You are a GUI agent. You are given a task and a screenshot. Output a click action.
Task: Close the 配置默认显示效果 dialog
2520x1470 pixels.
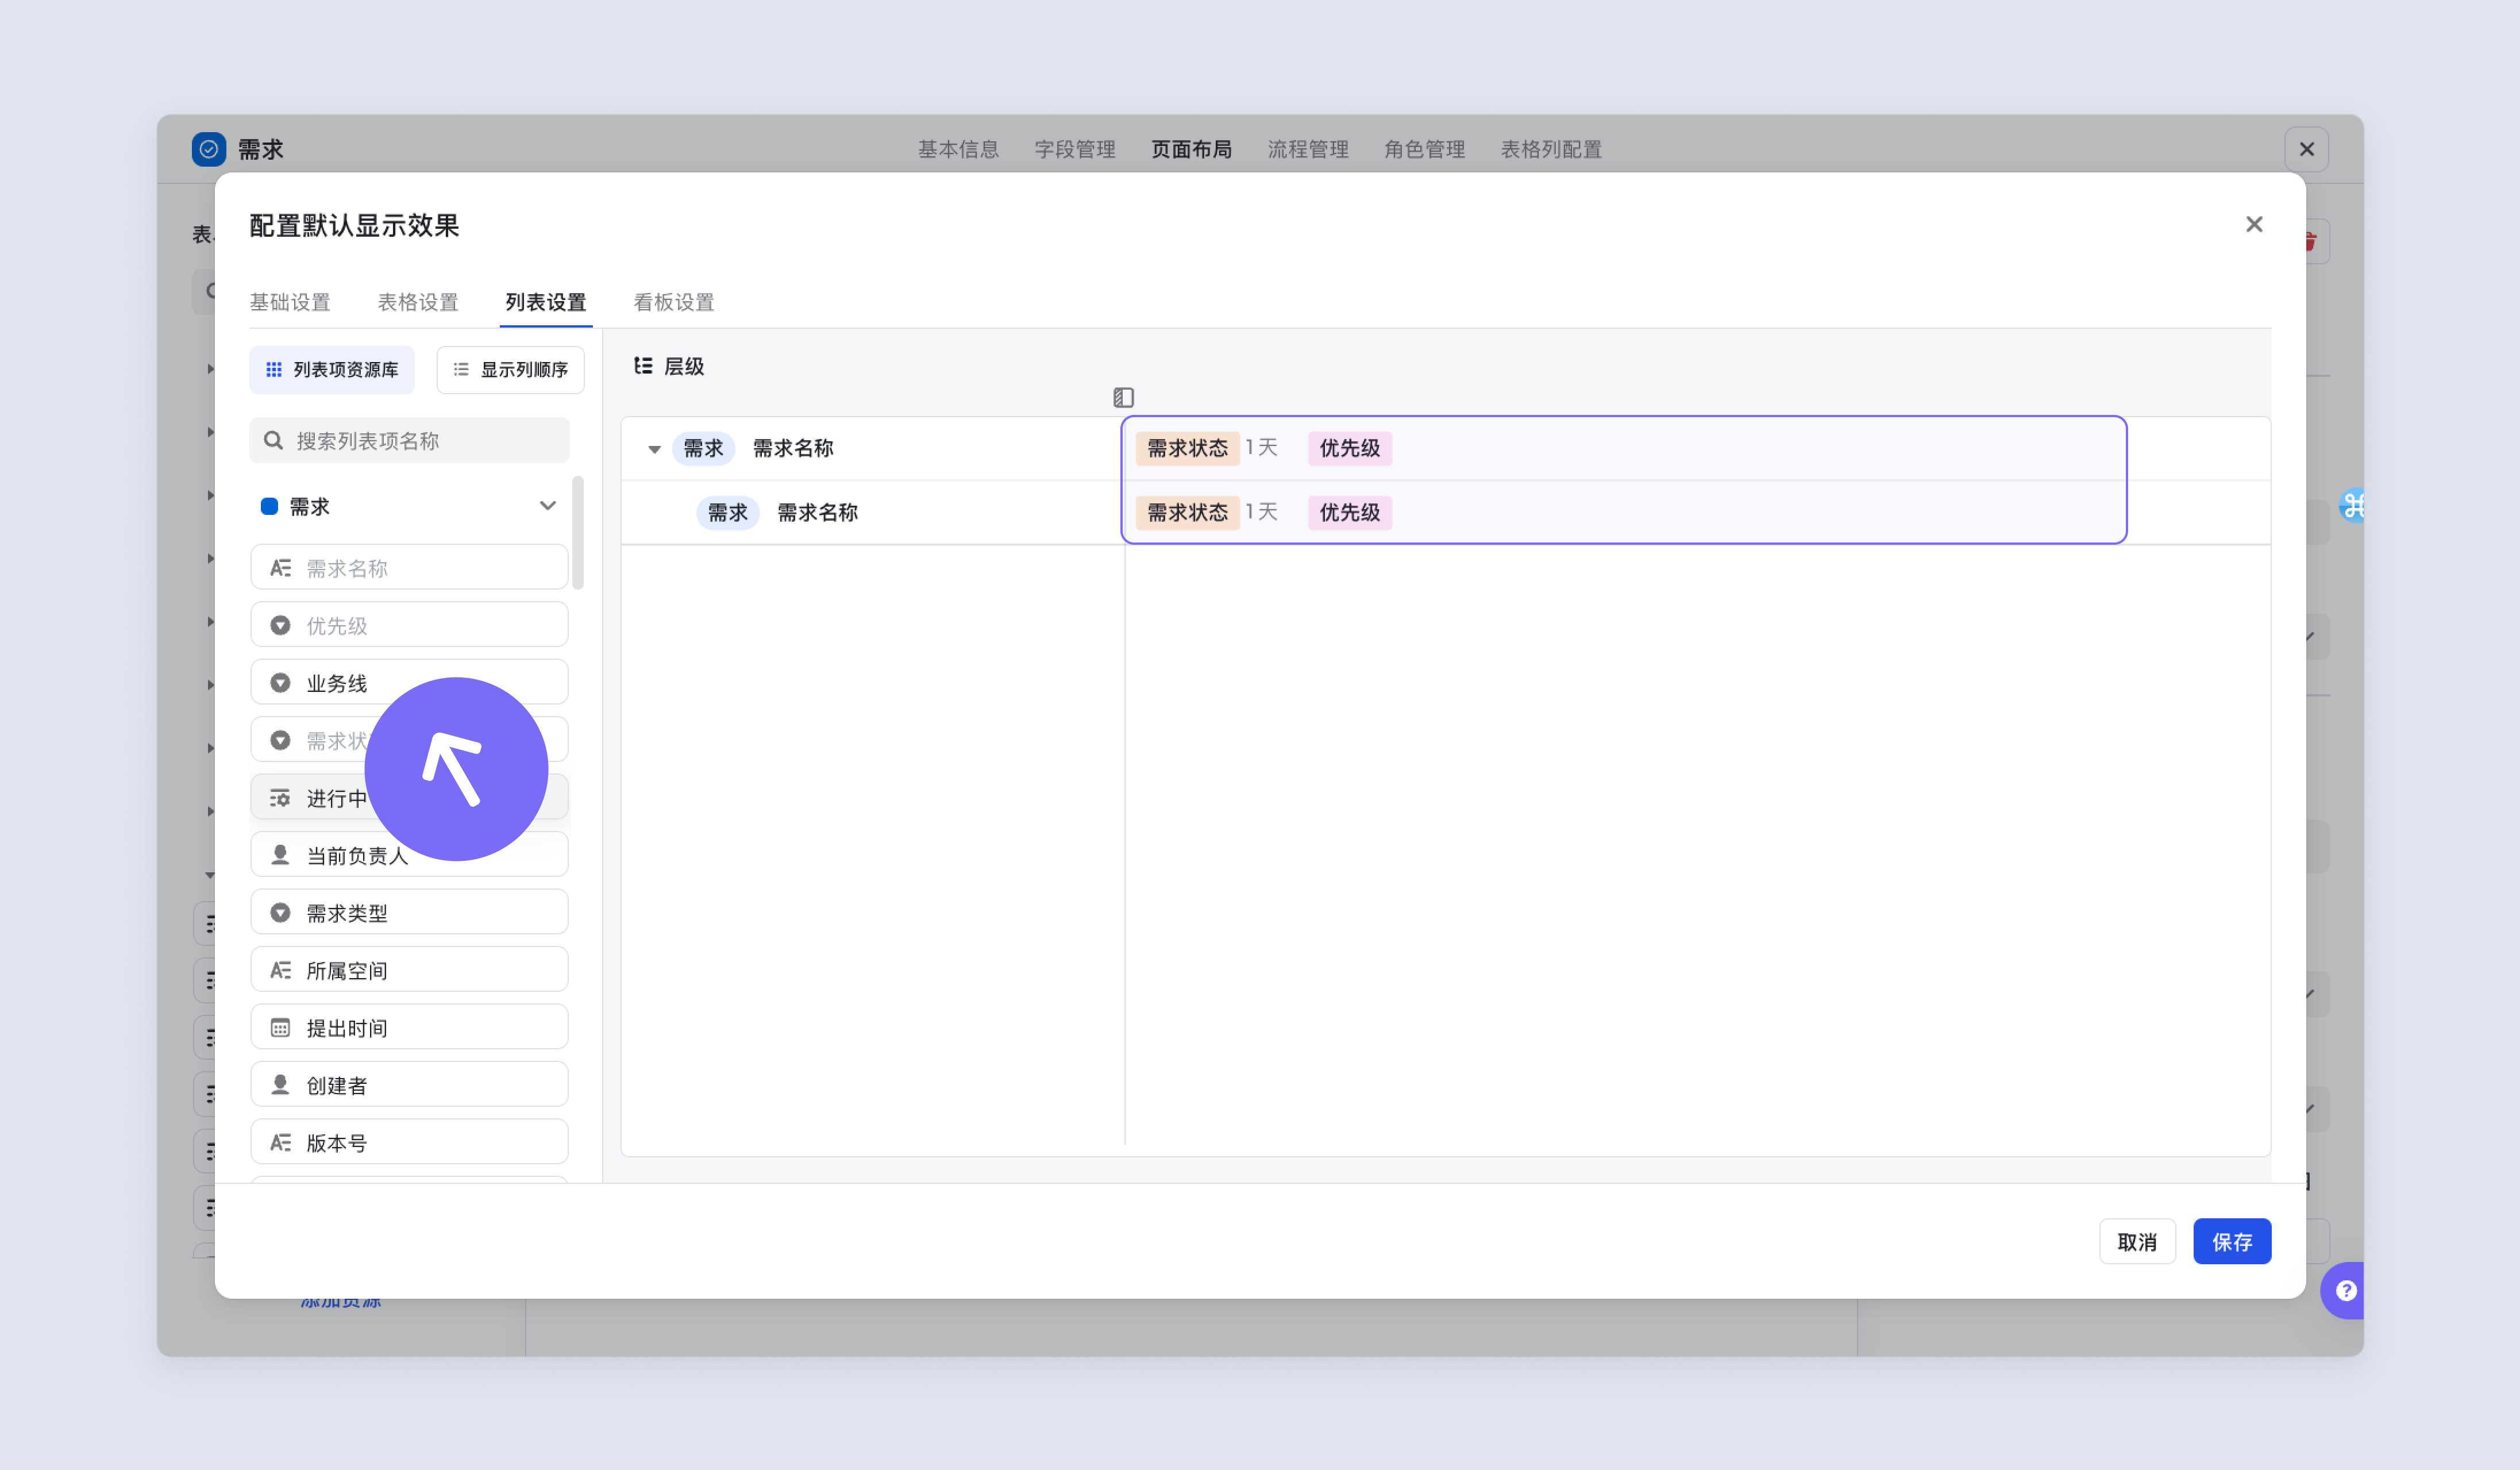pyautogui.click(x=2254, y=224)
